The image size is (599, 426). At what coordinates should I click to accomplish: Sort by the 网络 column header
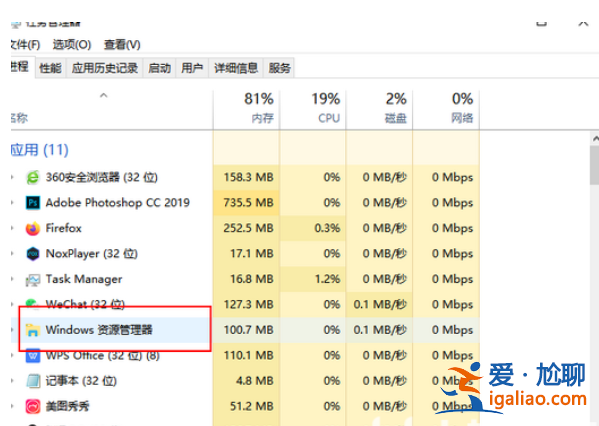(446, 110)
